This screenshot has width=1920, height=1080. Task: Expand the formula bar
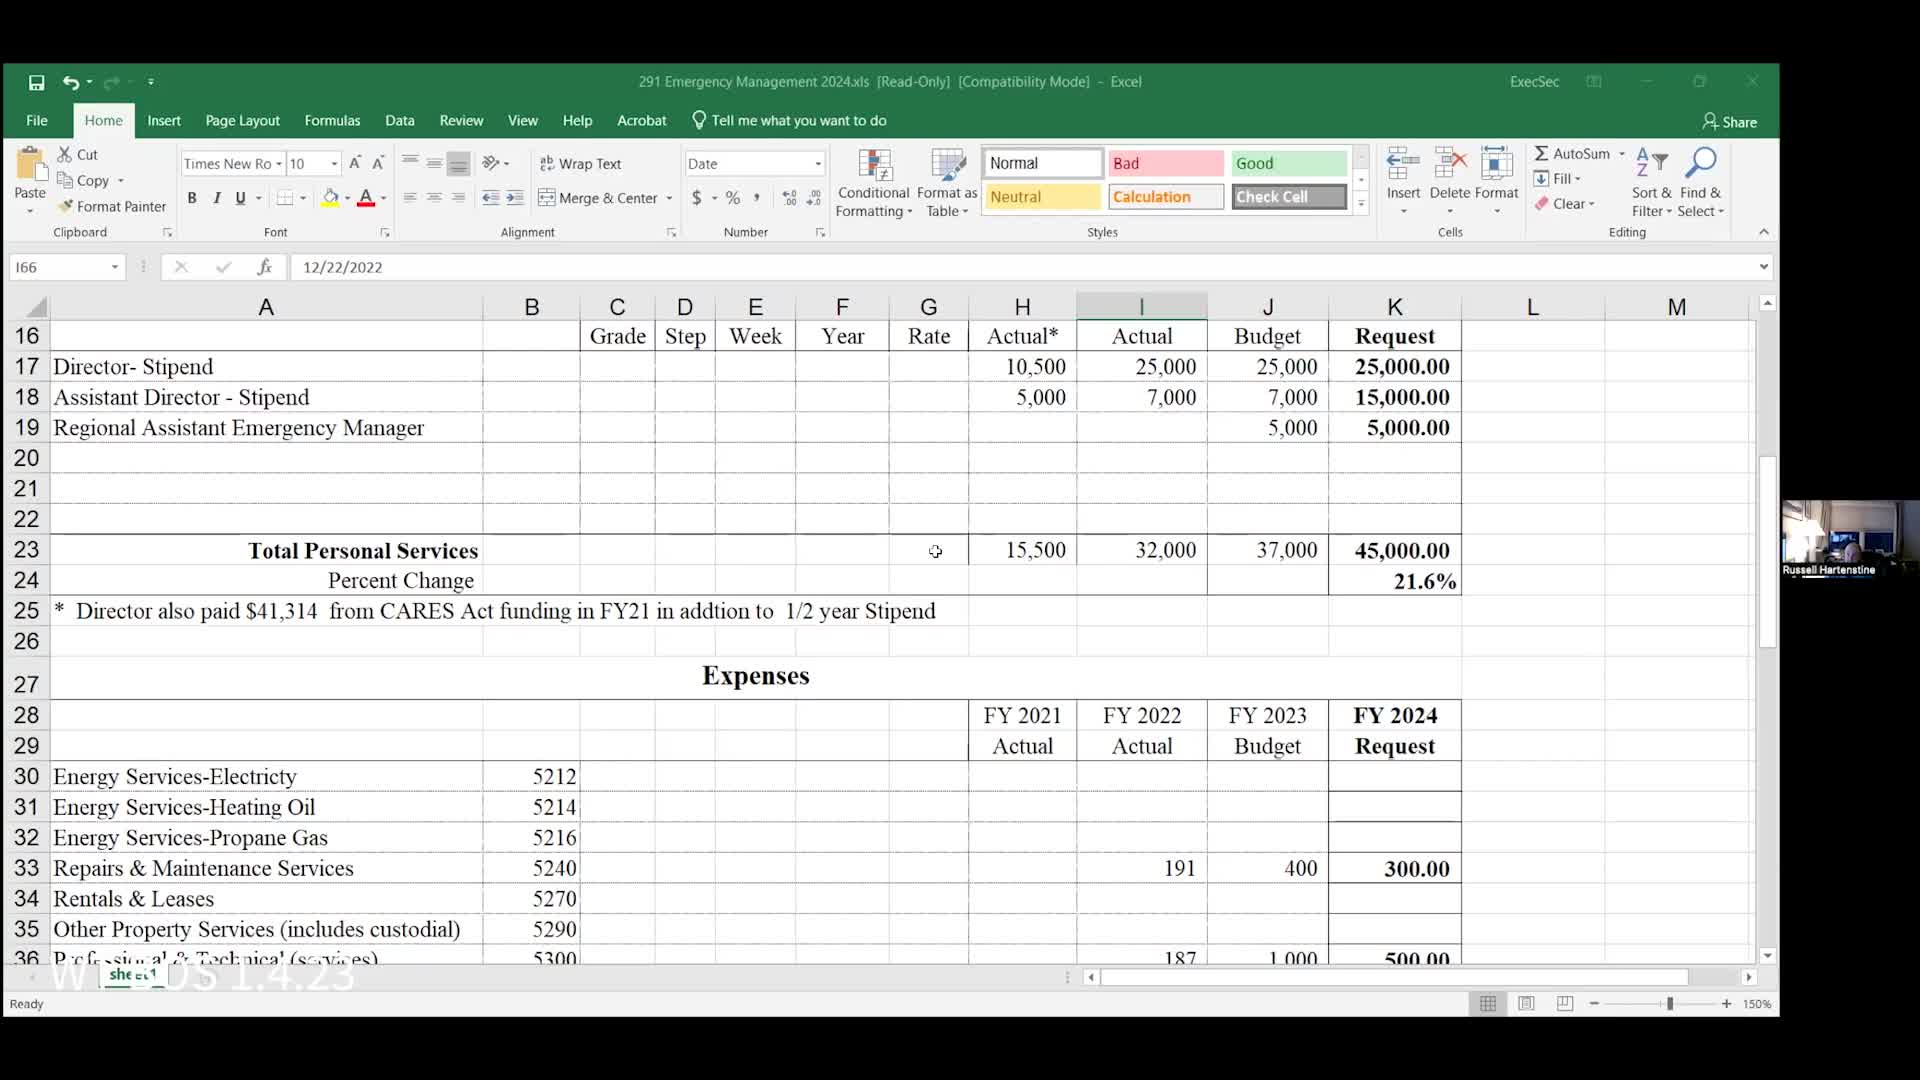pos(1763,267)
